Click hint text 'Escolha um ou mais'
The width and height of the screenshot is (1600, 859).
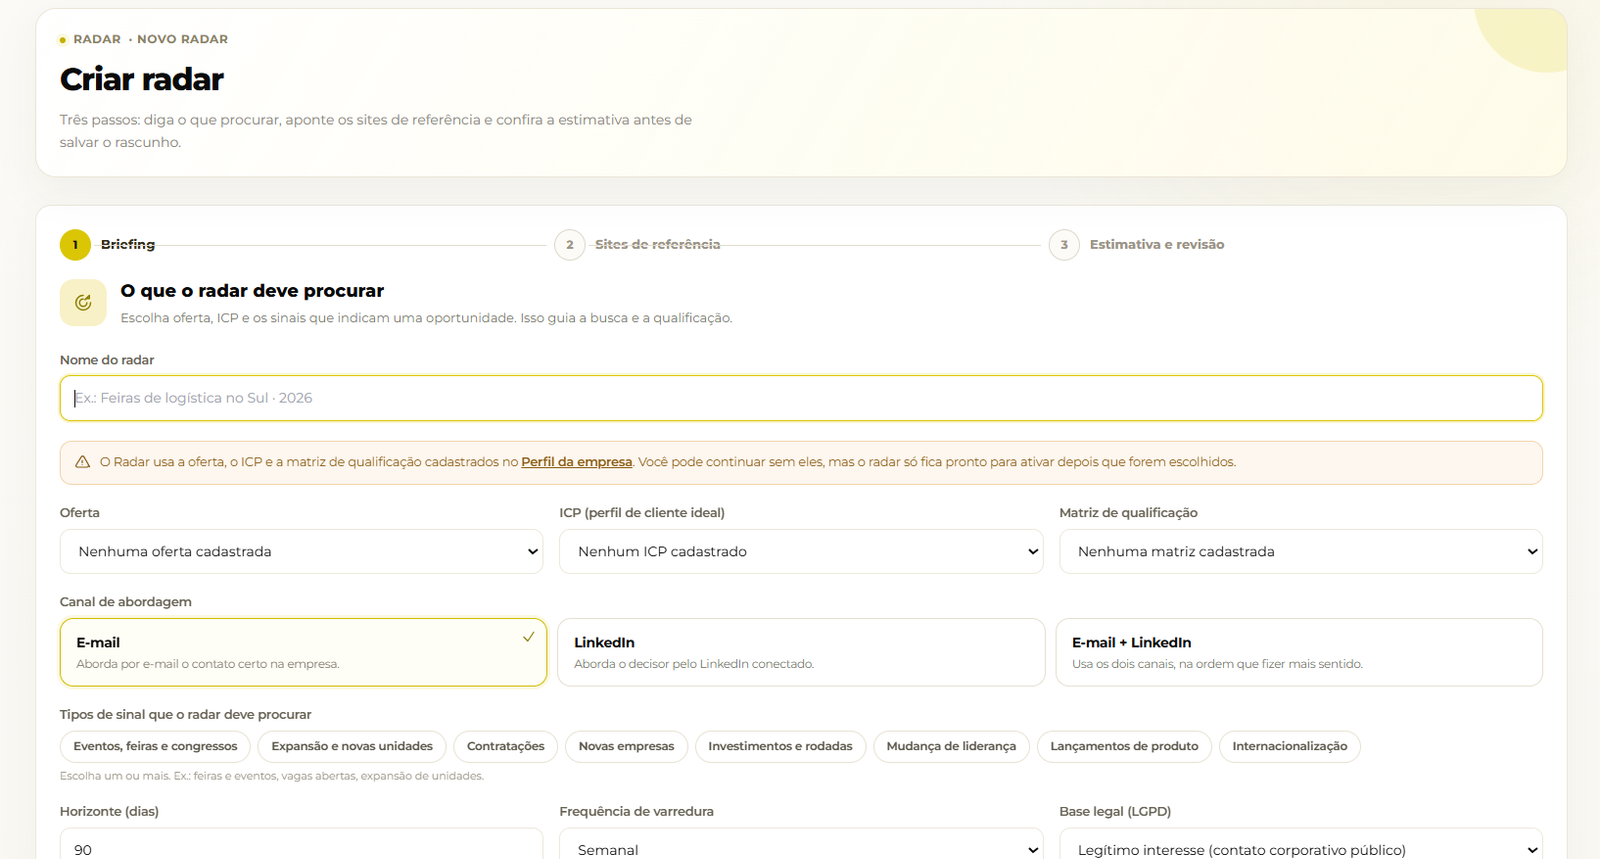coord(272,776)
